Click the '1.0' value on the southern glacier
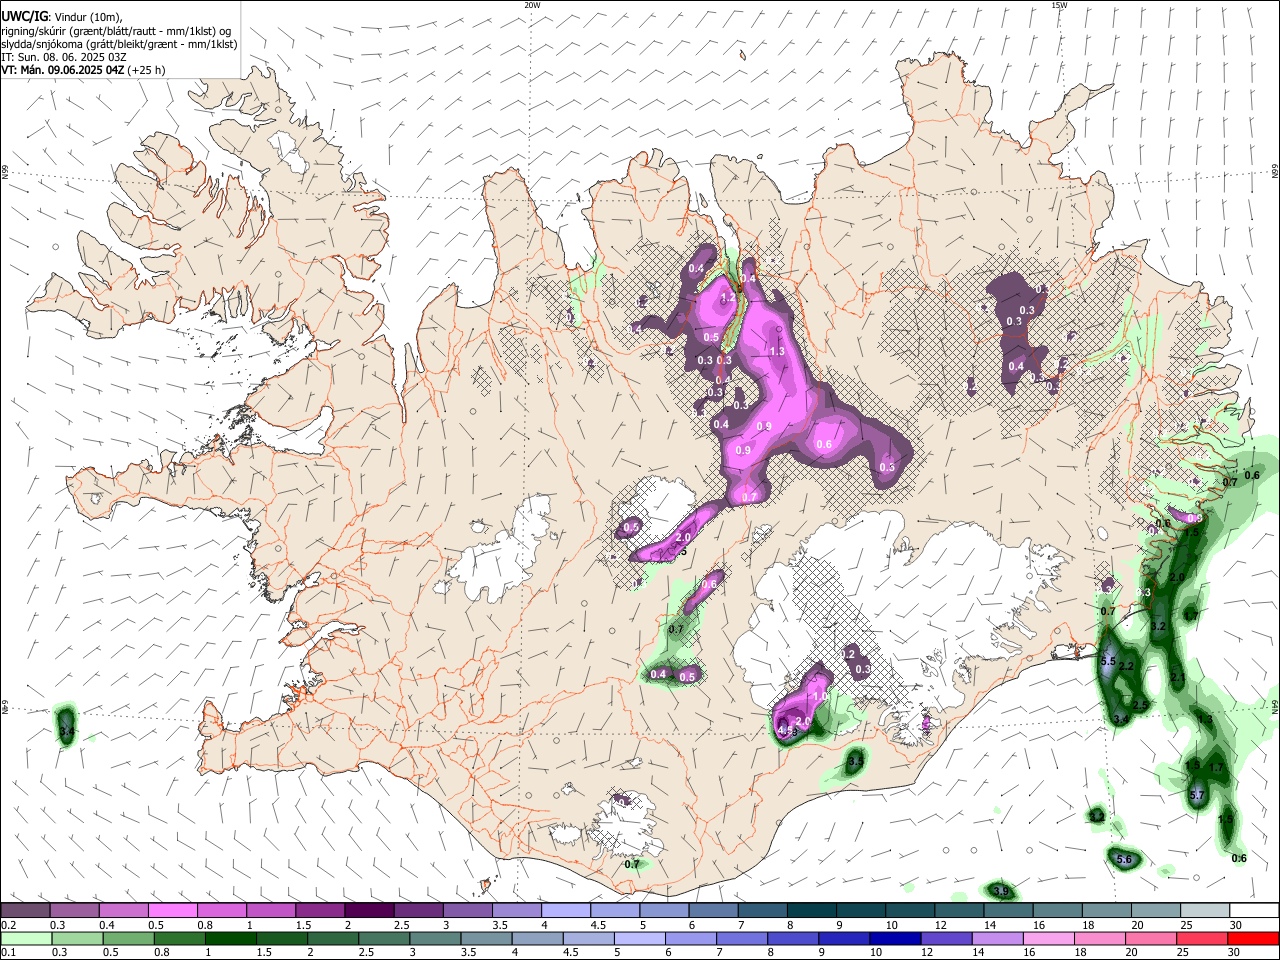The width and height of the screenshot is (1280, 960). tap(820, 696)
